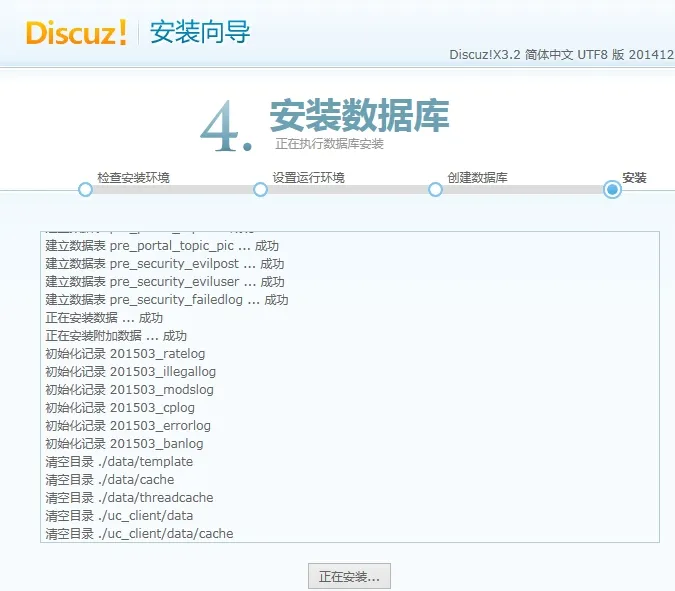Click the ./uc_client/data/cache log line
Viewport: 675px width, 591px height.
(139, 534)
